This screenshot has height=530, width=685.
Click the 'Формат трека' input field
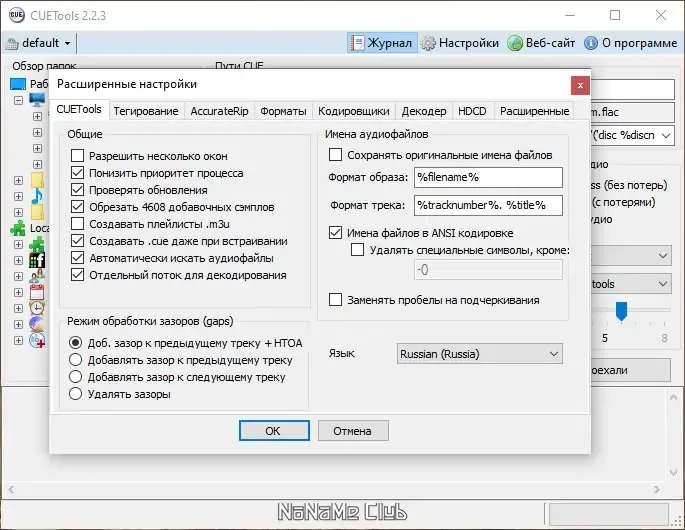pyautogui.click(x=488, y=205)
